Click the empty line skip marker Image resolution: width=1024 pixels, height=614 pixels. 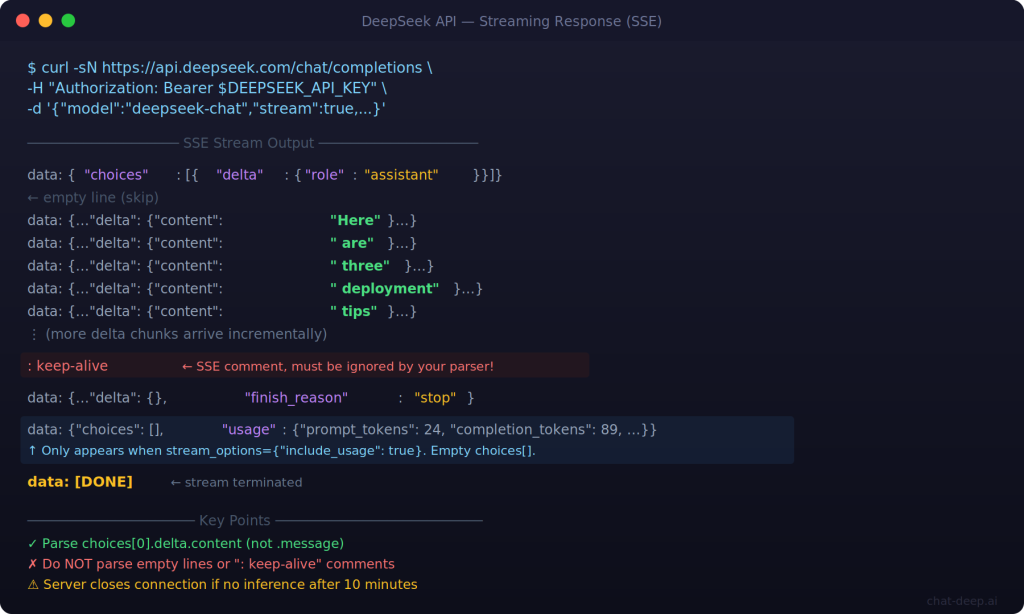95,197
